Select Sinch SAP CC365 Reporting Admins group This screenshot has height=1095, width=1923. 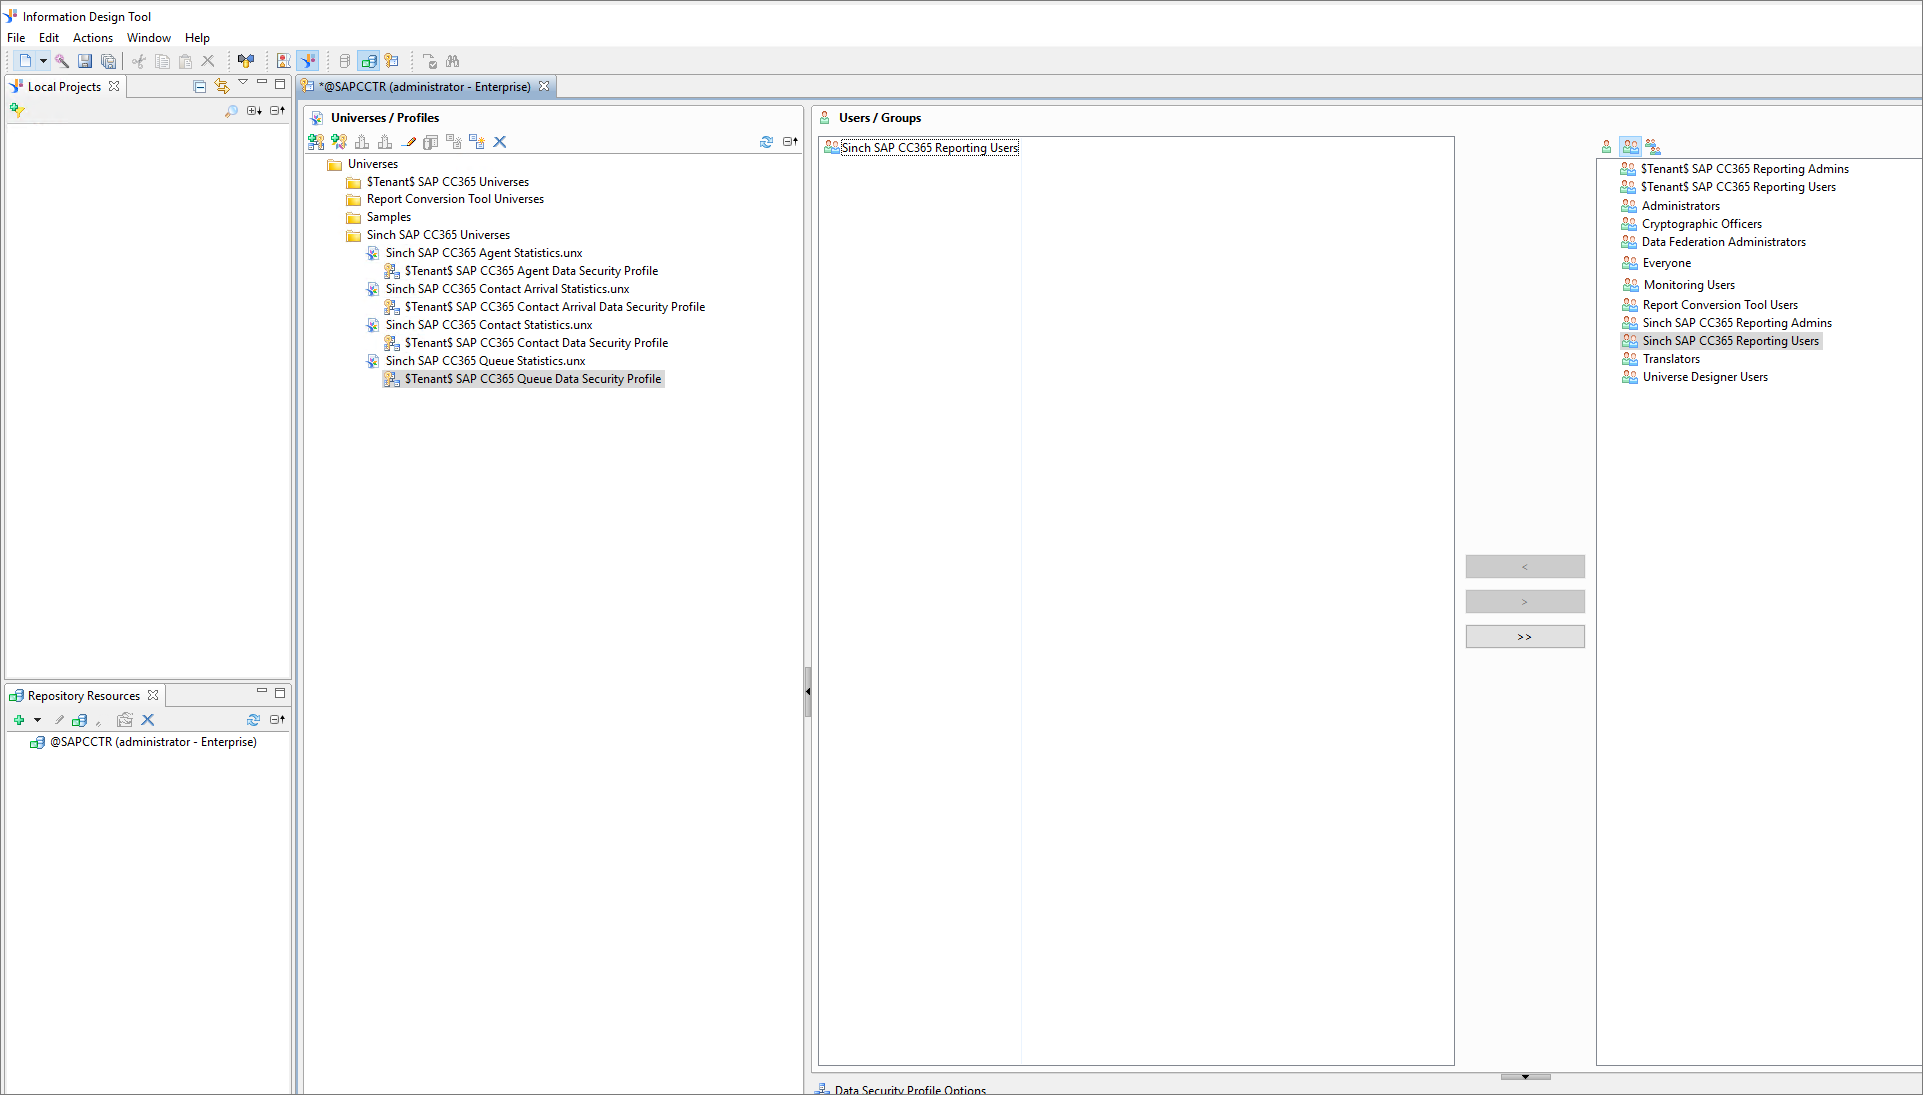pyautogui.click(x=1736, y=323)
